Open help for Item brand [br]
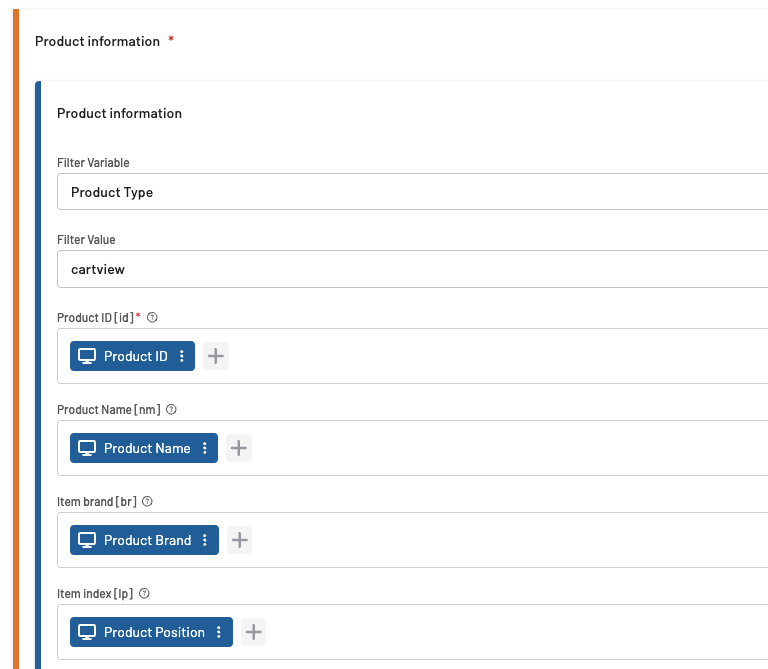 click(147, 502)
